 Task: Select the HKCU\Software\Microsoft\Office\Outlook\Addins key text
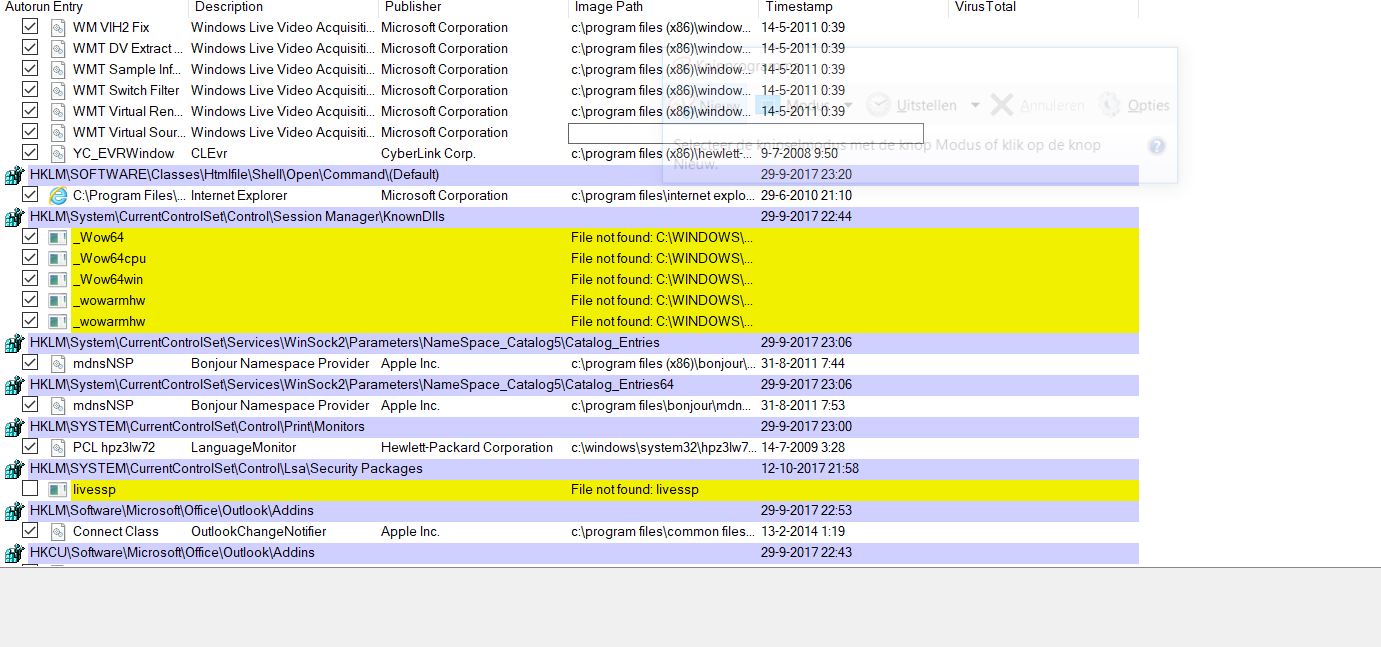pyautogui.click(x=172, y=552)
